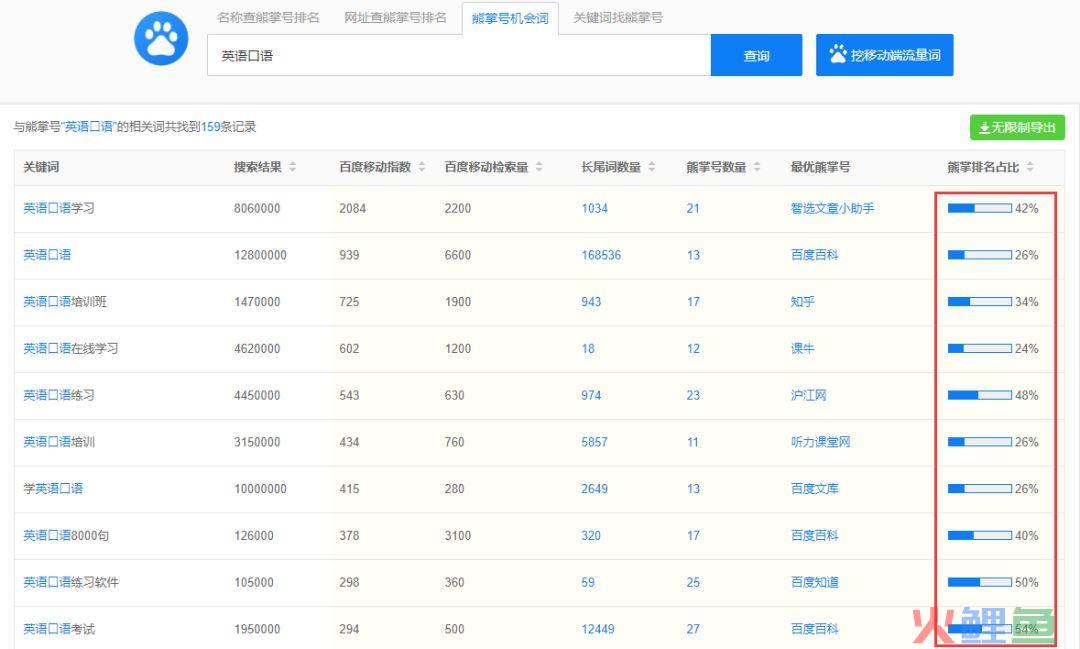The image size is (1080, 649).
Task: Open keyword link 英语口语在线学习
Action: tap(71, 349)
